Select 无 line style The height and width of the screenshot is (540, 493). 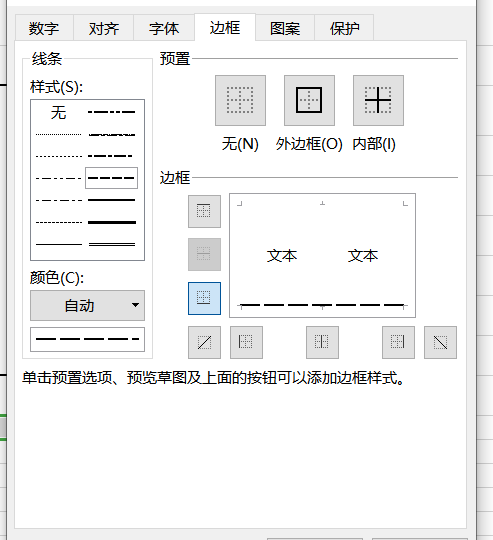[59, 112]
